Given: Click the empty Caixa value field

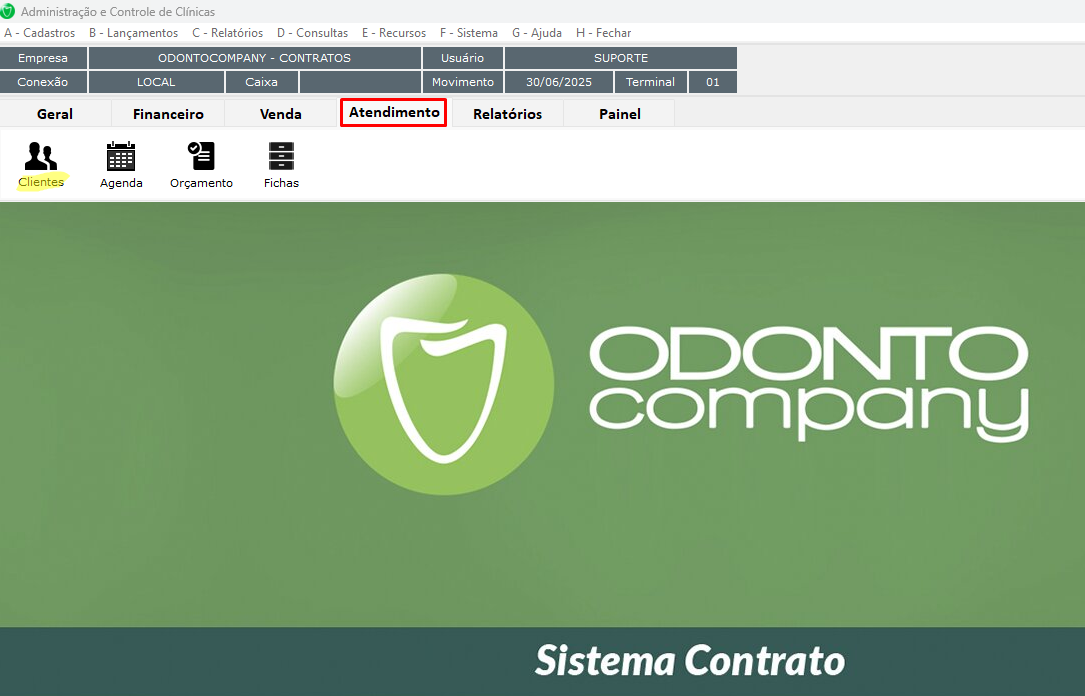Looking at the screenshot, I should (x=360, y=82).
